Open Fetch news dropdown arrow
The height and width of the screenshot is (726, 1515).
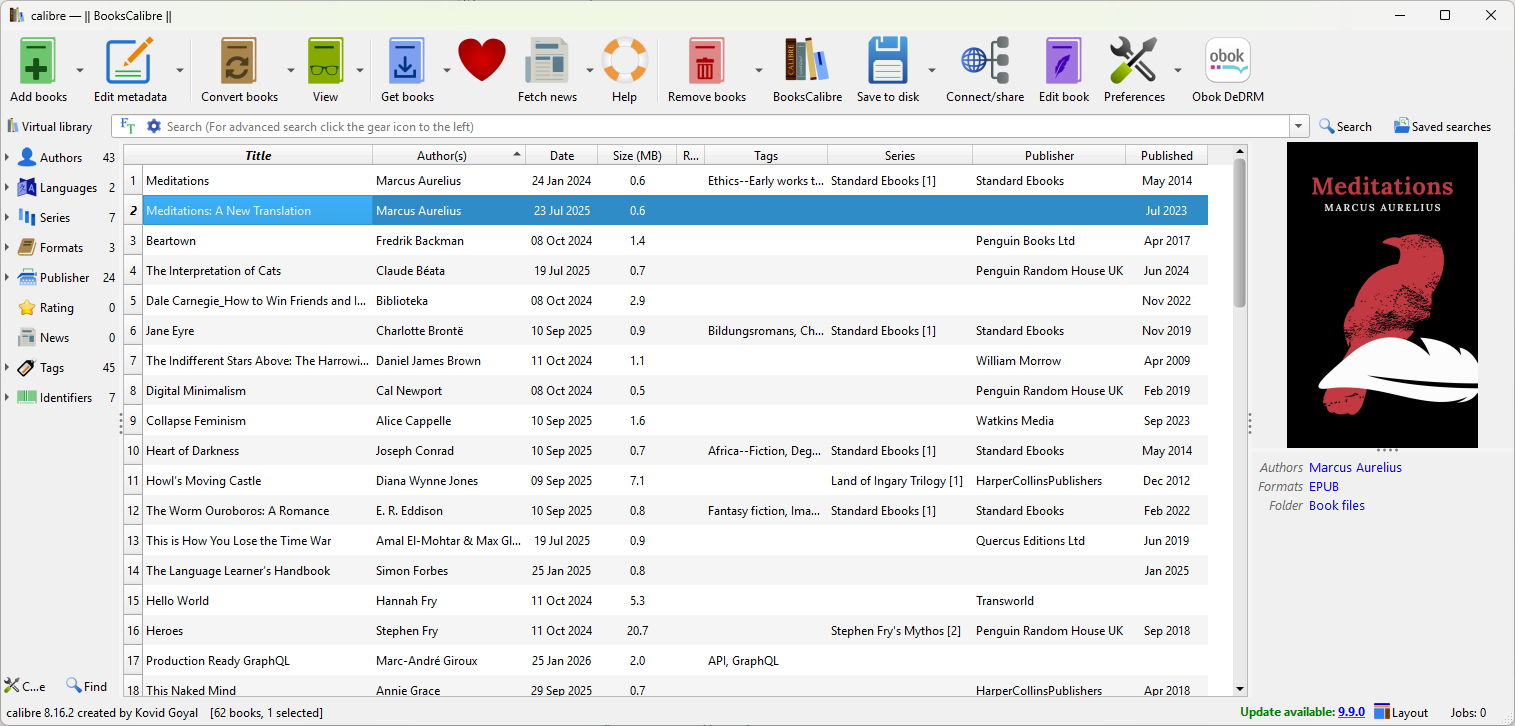[590, 70]
